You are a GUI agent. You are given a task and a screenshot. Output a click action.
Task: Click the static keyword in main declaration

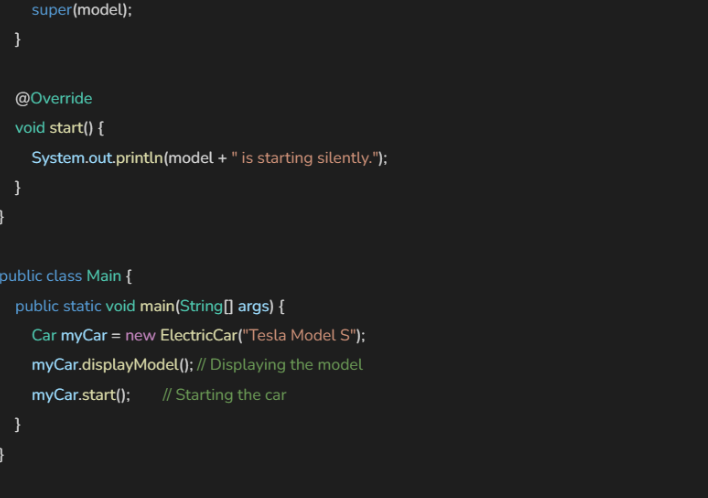pos(82,306)
